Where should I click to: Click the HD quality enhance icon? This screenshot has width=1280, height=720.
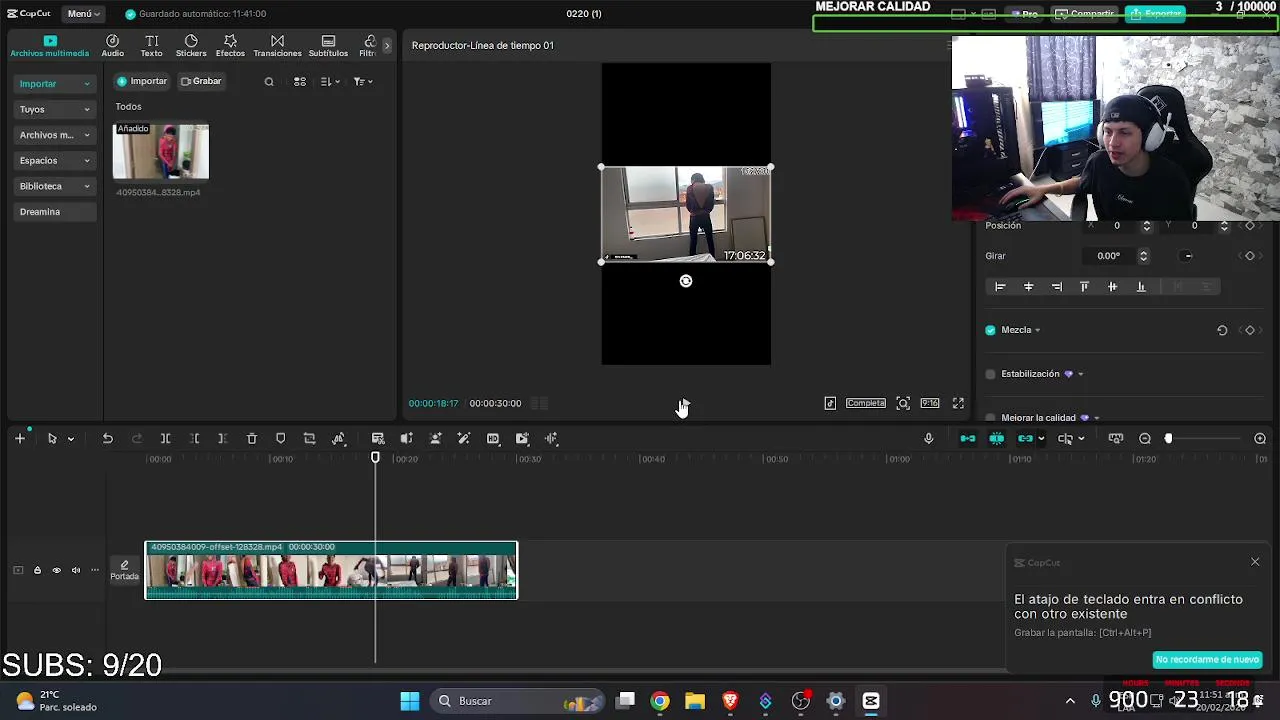click(493, 439)
